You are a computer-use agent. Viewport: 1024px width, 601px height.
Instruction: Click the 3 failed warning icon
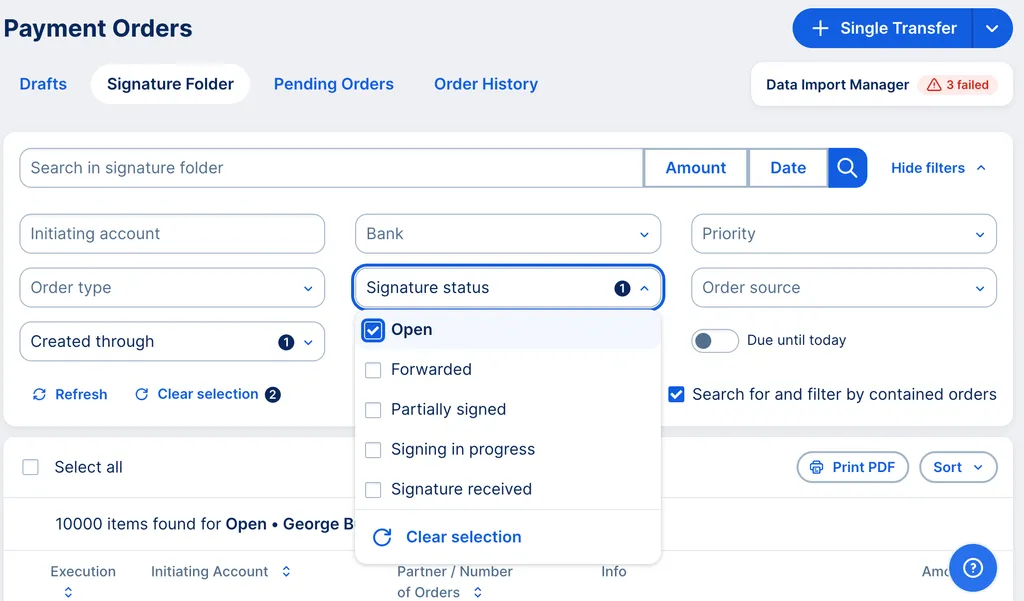point(932,85)
